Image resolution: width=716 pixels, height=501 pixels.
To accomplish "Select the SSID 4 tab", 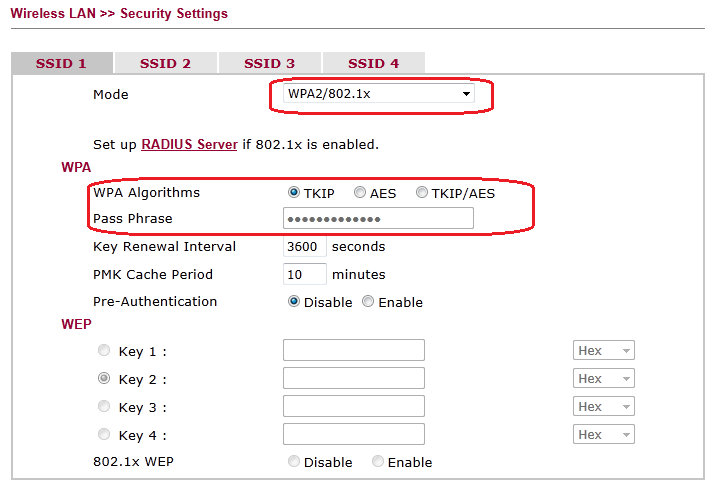I will pos(374,63).
